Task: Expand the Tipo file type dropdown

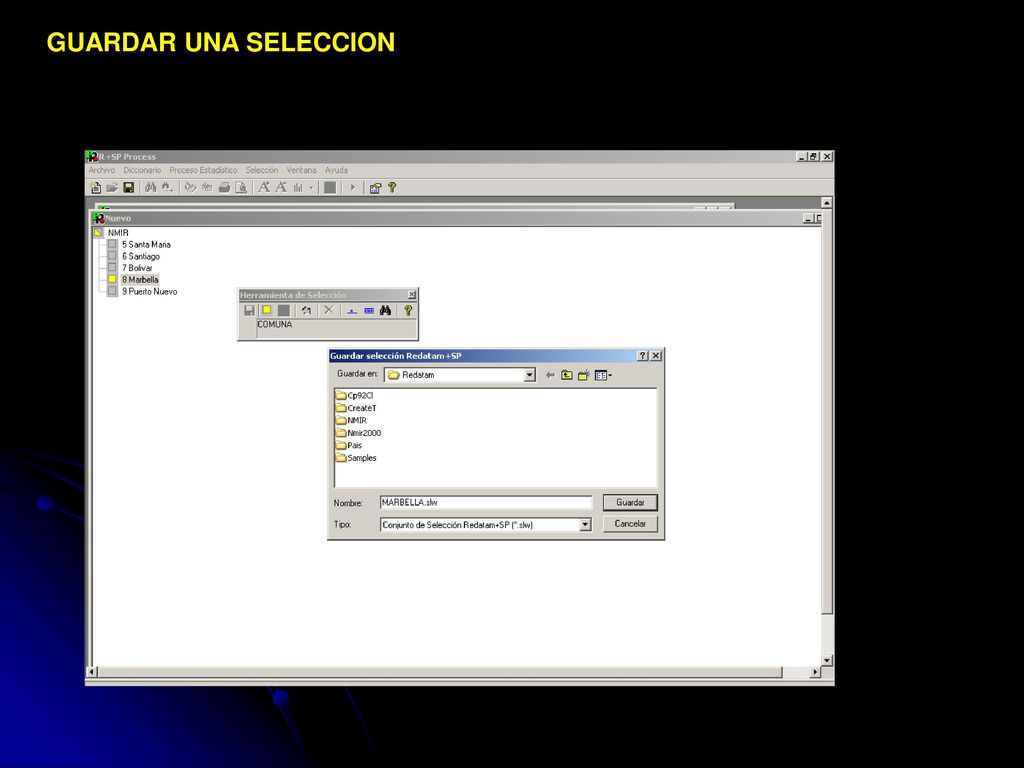Action: (585, 524)
